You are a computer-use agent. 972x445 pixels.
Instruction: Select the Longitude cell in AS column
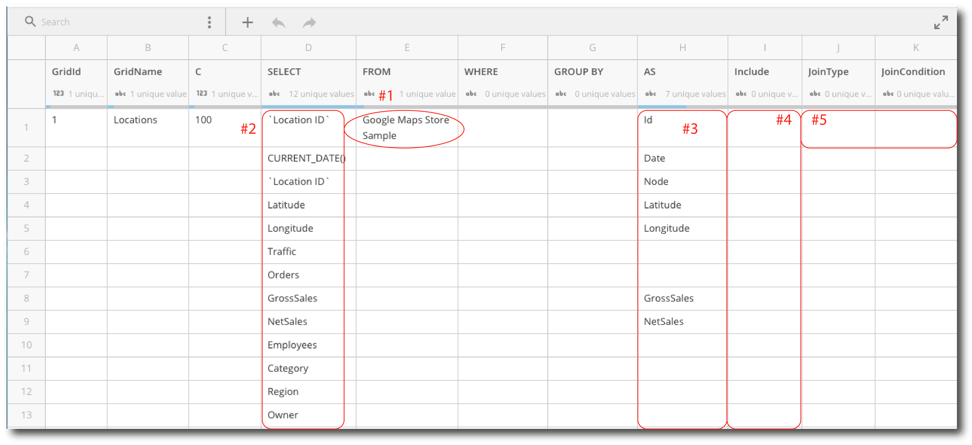683,229
